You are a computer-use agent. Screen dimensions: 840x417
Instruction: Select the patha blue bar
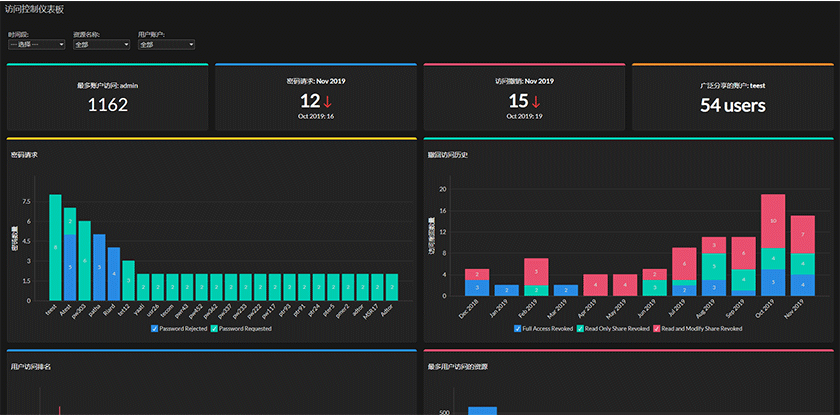point(99,267)
